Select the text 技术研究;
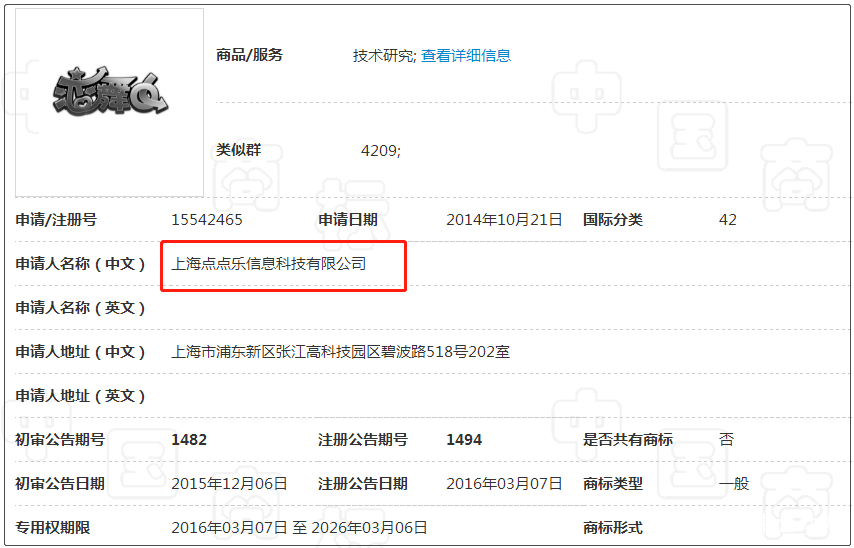854x548 pixels. tap(385, 56)
